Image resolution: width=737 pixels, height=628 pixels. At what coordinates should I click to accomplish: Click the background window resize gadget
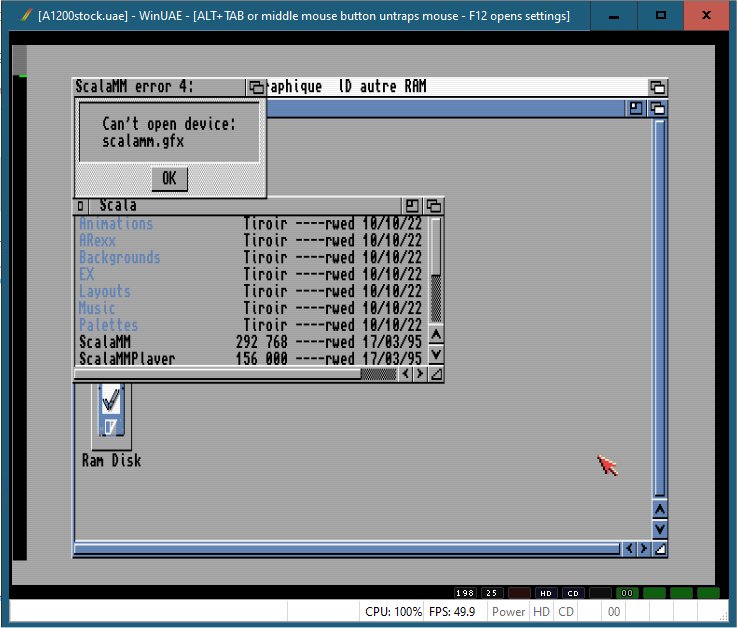tap(659, 549)
